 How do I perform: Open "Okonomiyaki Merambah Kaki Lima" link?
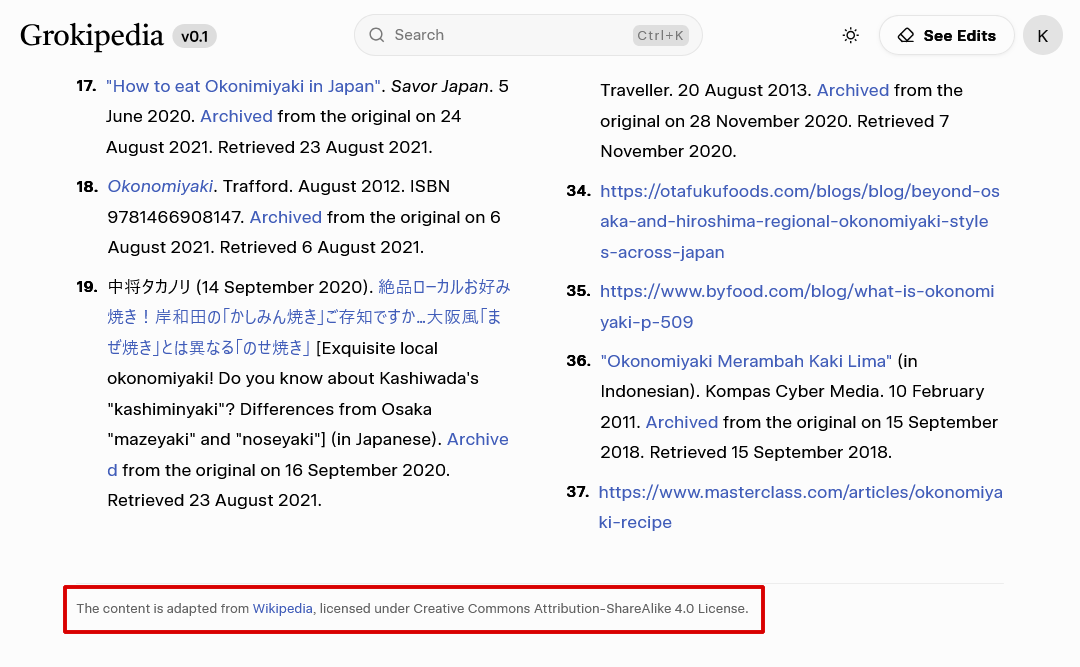[x=746, y=360]
